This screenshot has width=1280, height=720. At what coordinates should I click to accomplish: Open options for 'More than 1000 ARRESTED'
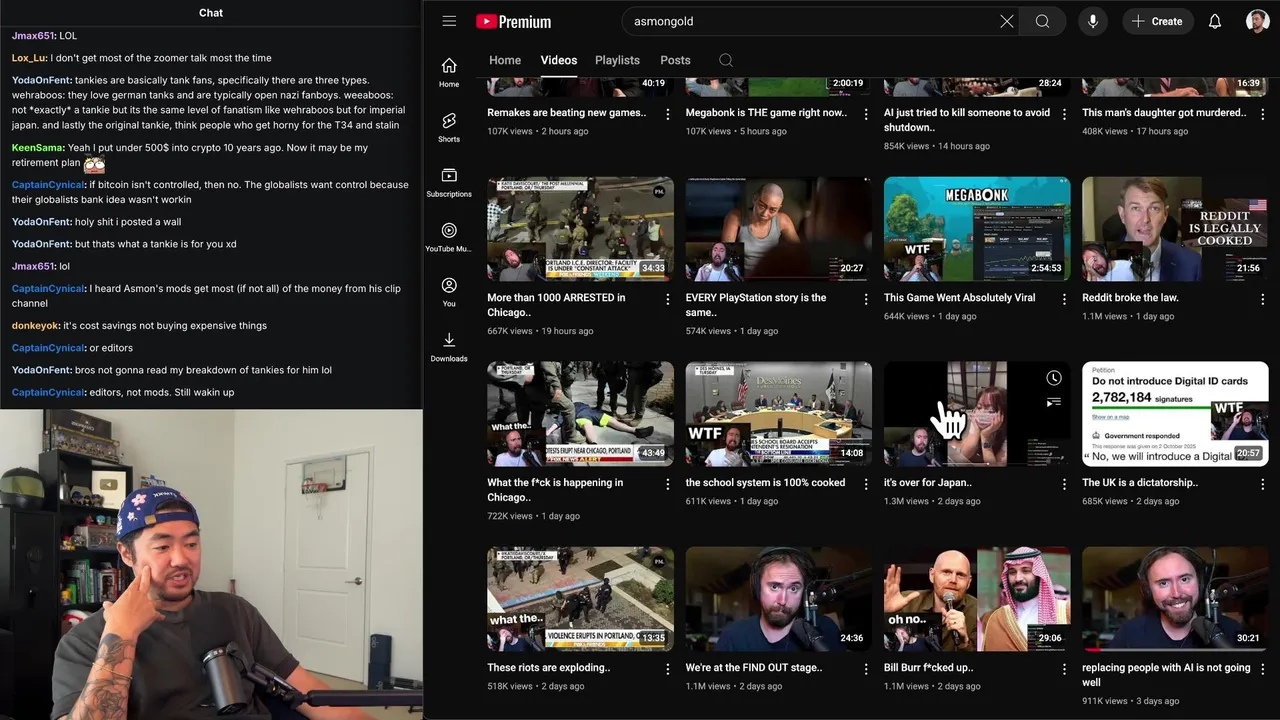point(668,300)
